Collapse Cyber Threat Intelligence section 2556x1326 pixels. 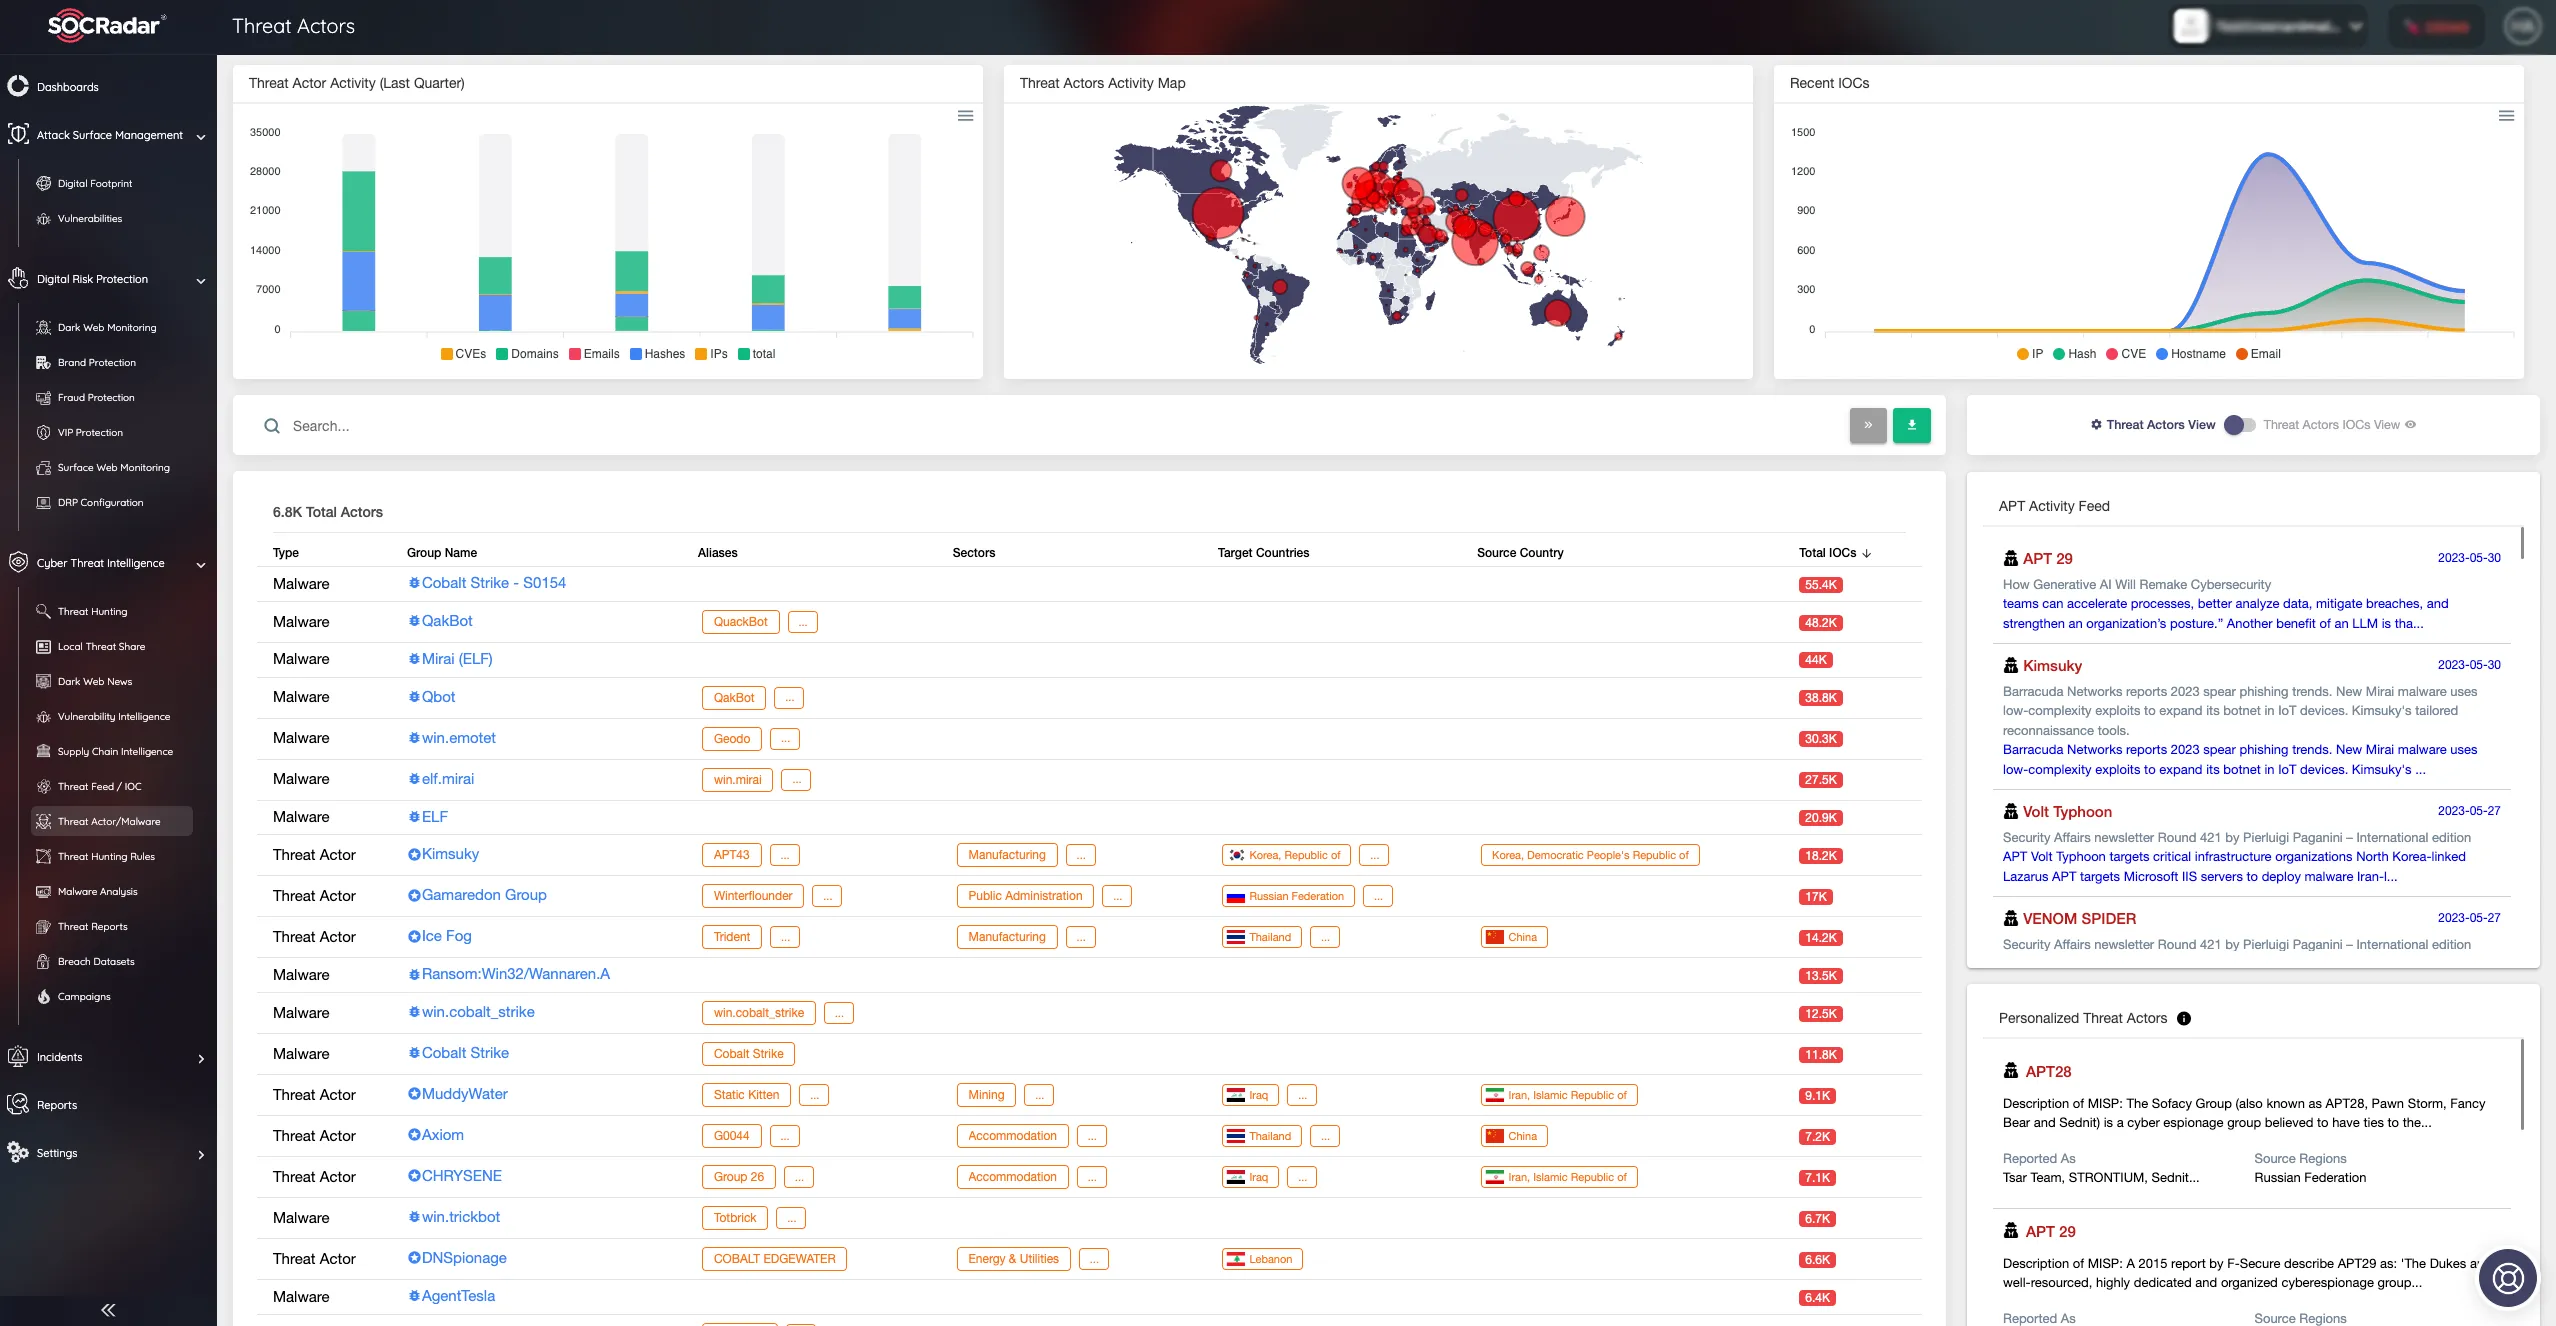201,564
